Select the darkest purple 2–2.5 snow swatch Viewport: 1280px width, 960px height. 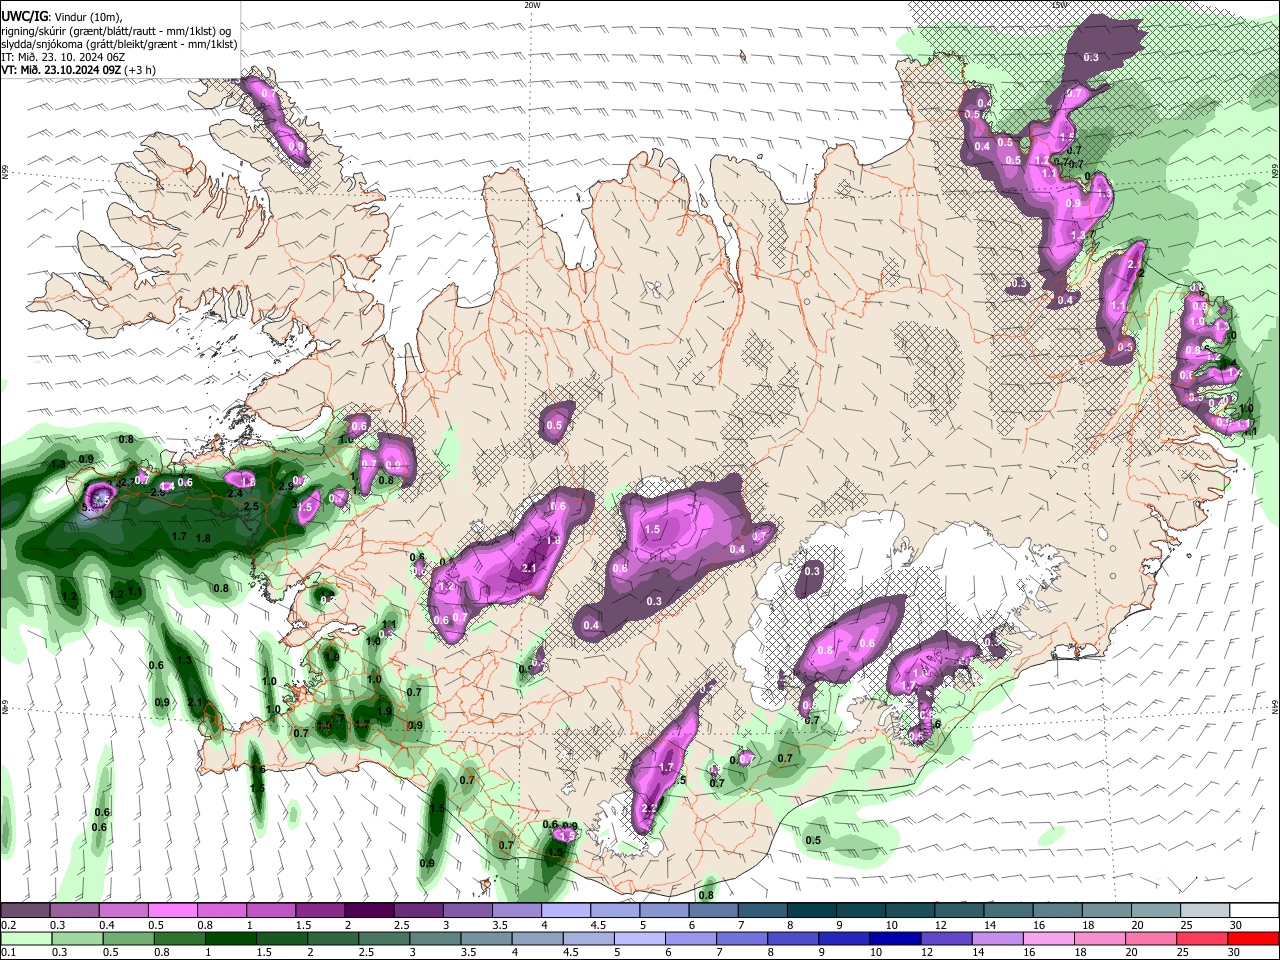click(368, 911)
